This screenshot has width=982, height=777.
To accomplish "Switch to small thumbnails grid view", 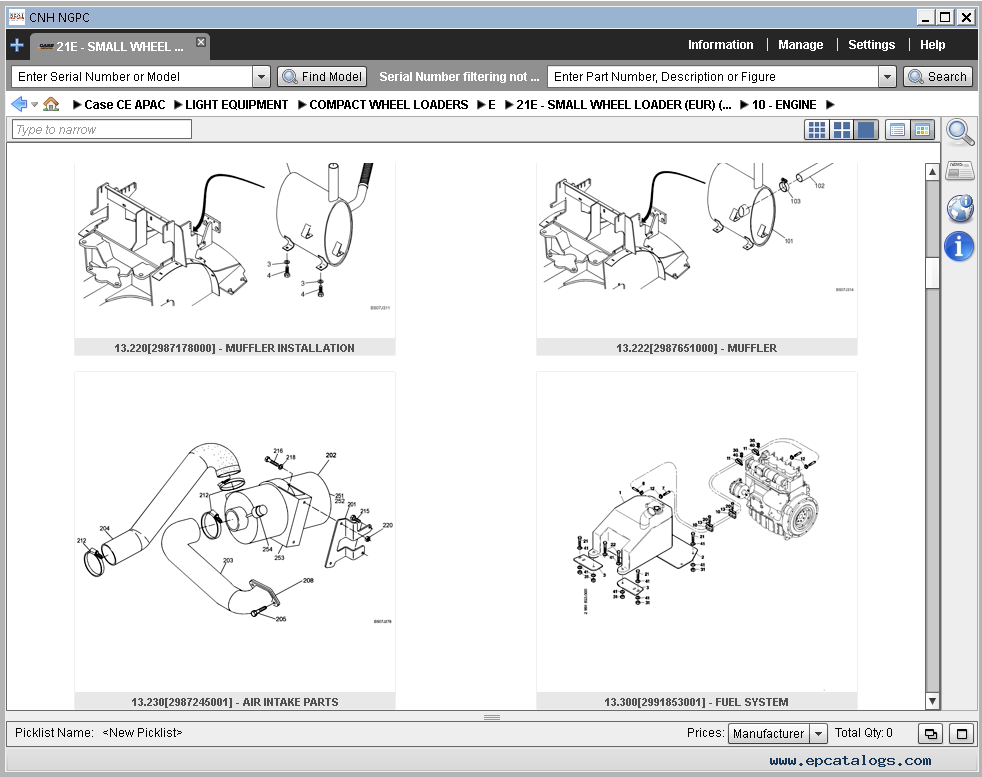I will (817, 130).
